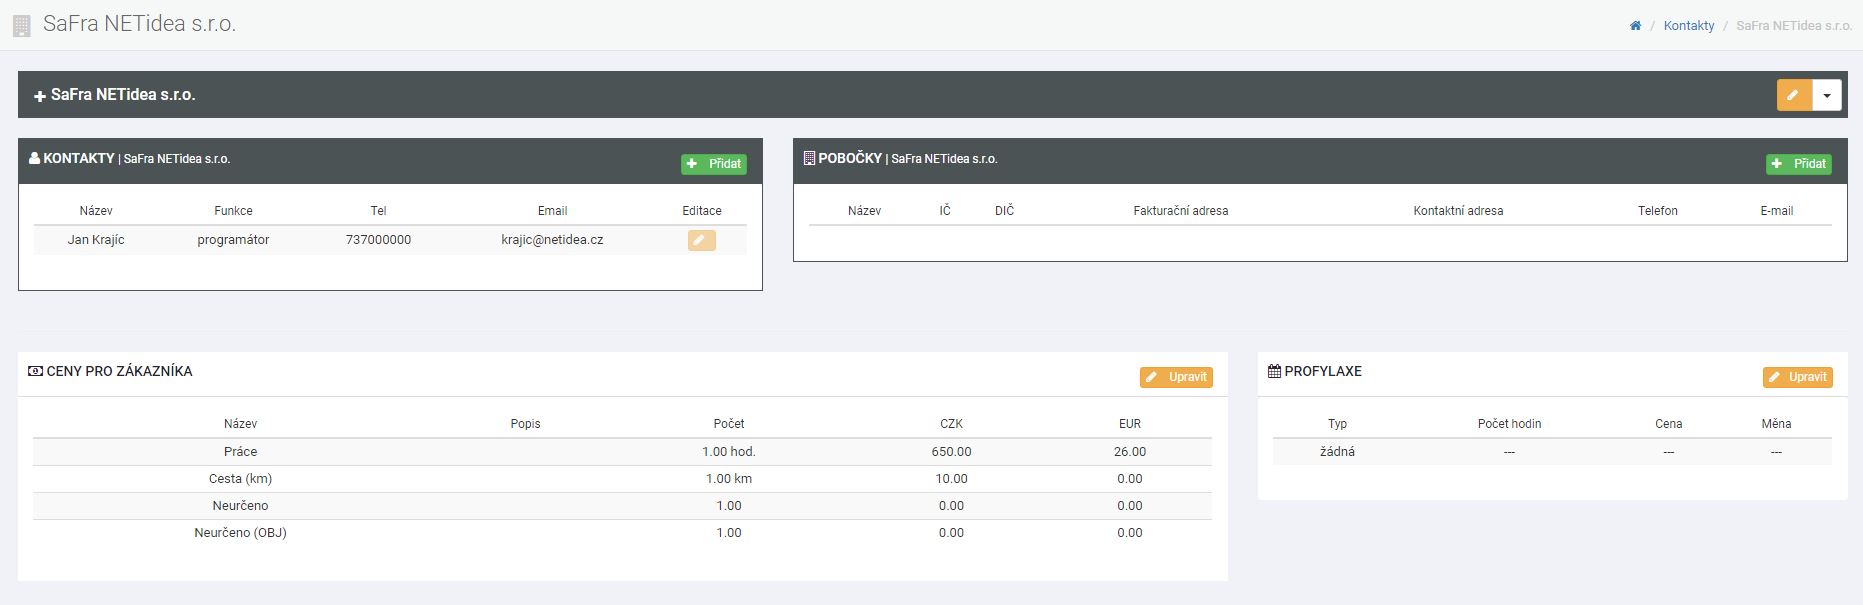Click the Kontaktní adresa column header
This screenshot has width=1863, height=605.
[1458, 211]
